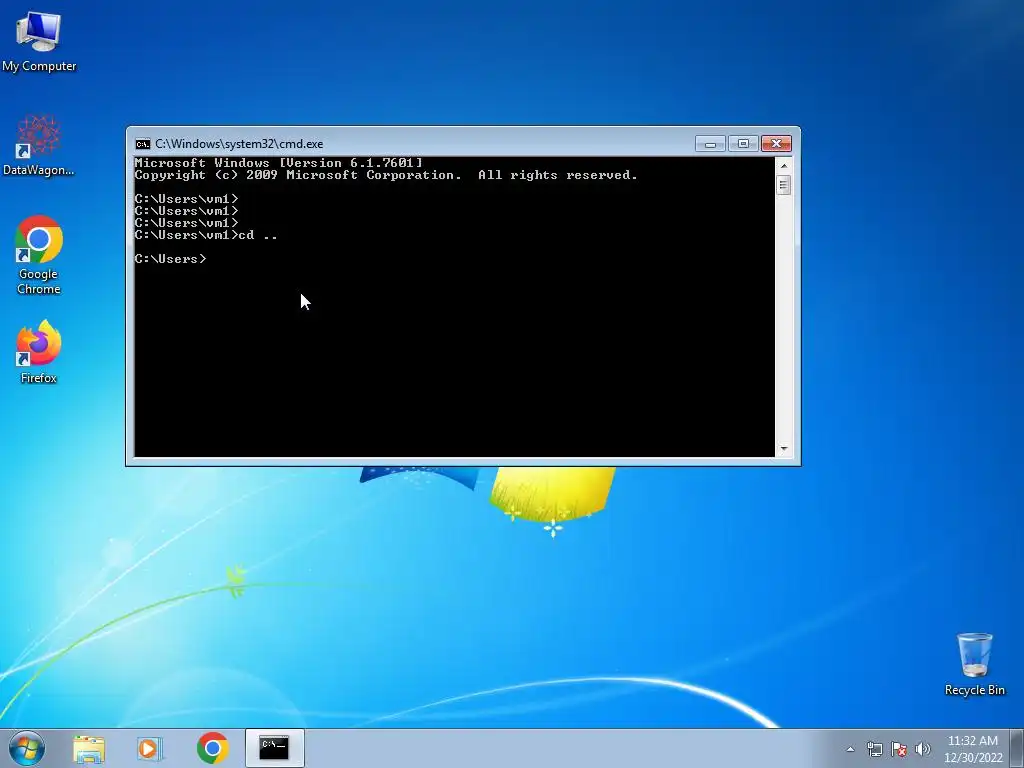
Task: Open the volume speaker tray icon
Action: click(x=923, y=749)
